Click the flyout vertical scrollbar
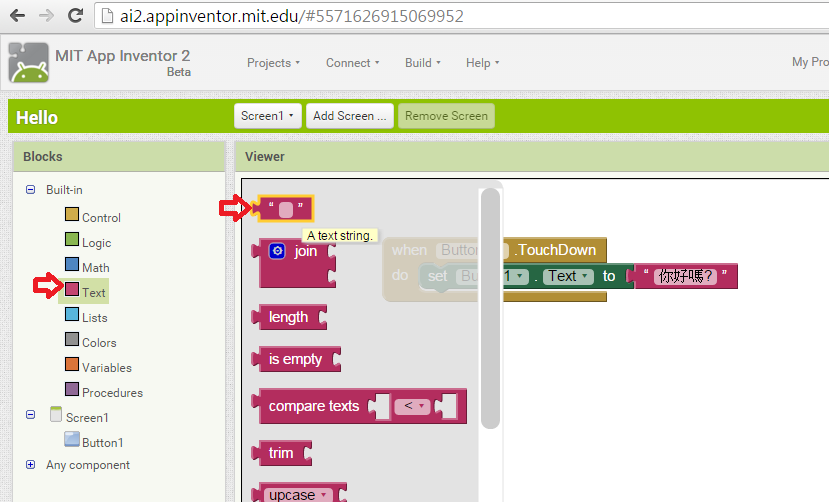Viewport: 829px width, 502px height. [x=491, y=309]
